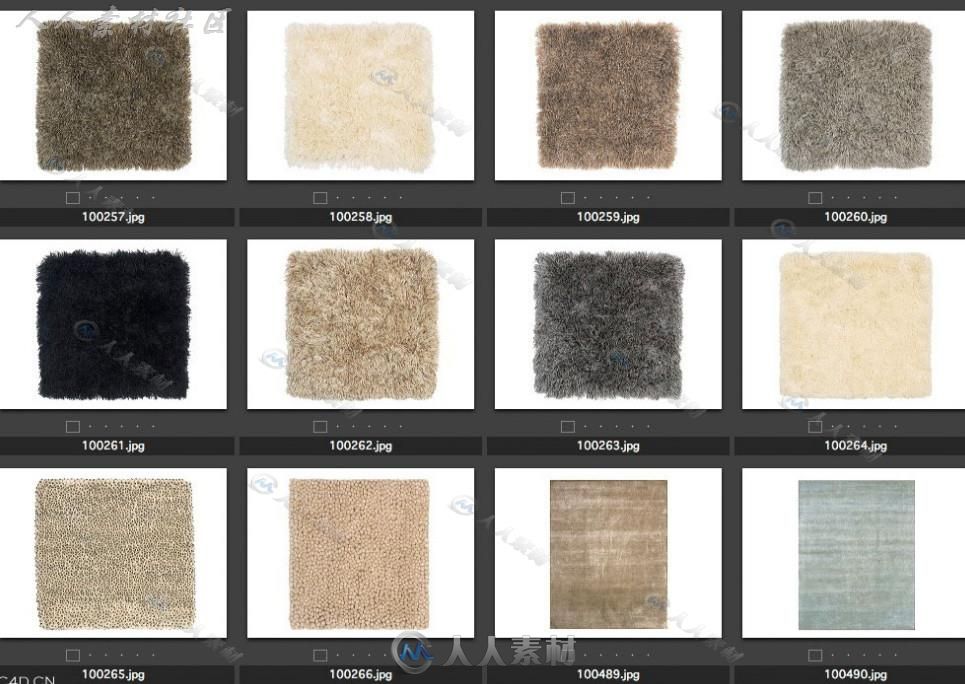This screenshot has height=684, width=965.
Task: Click the 100263.jpg filename text
Action: pos(608,446)
